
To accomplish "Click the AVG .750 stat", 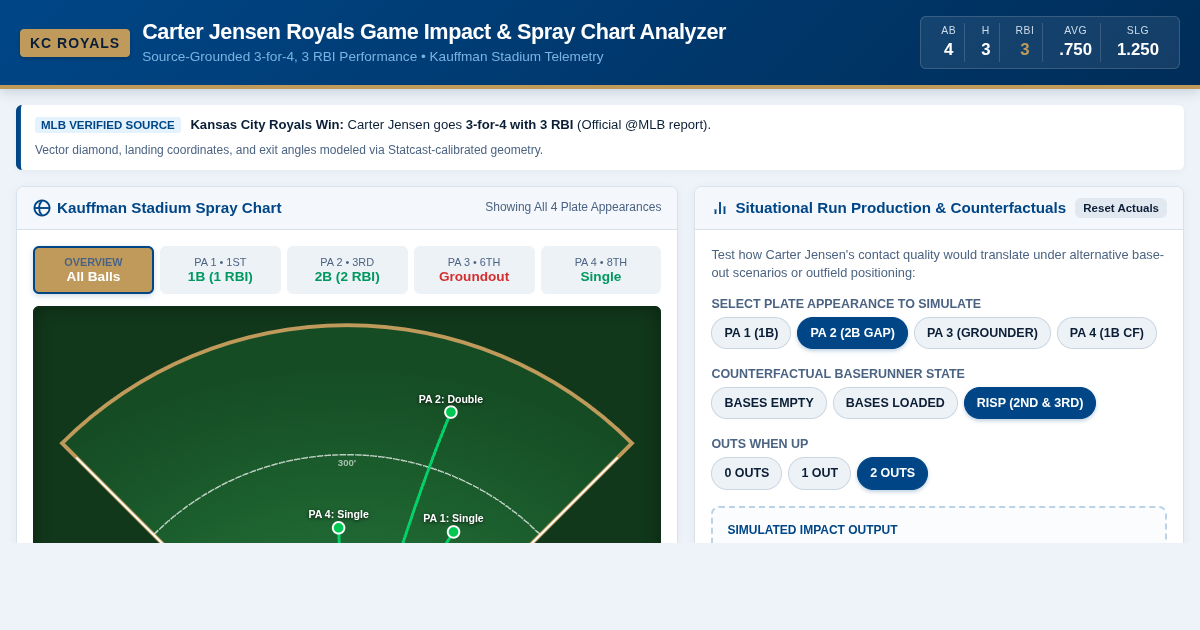I will coord(1075,42).
